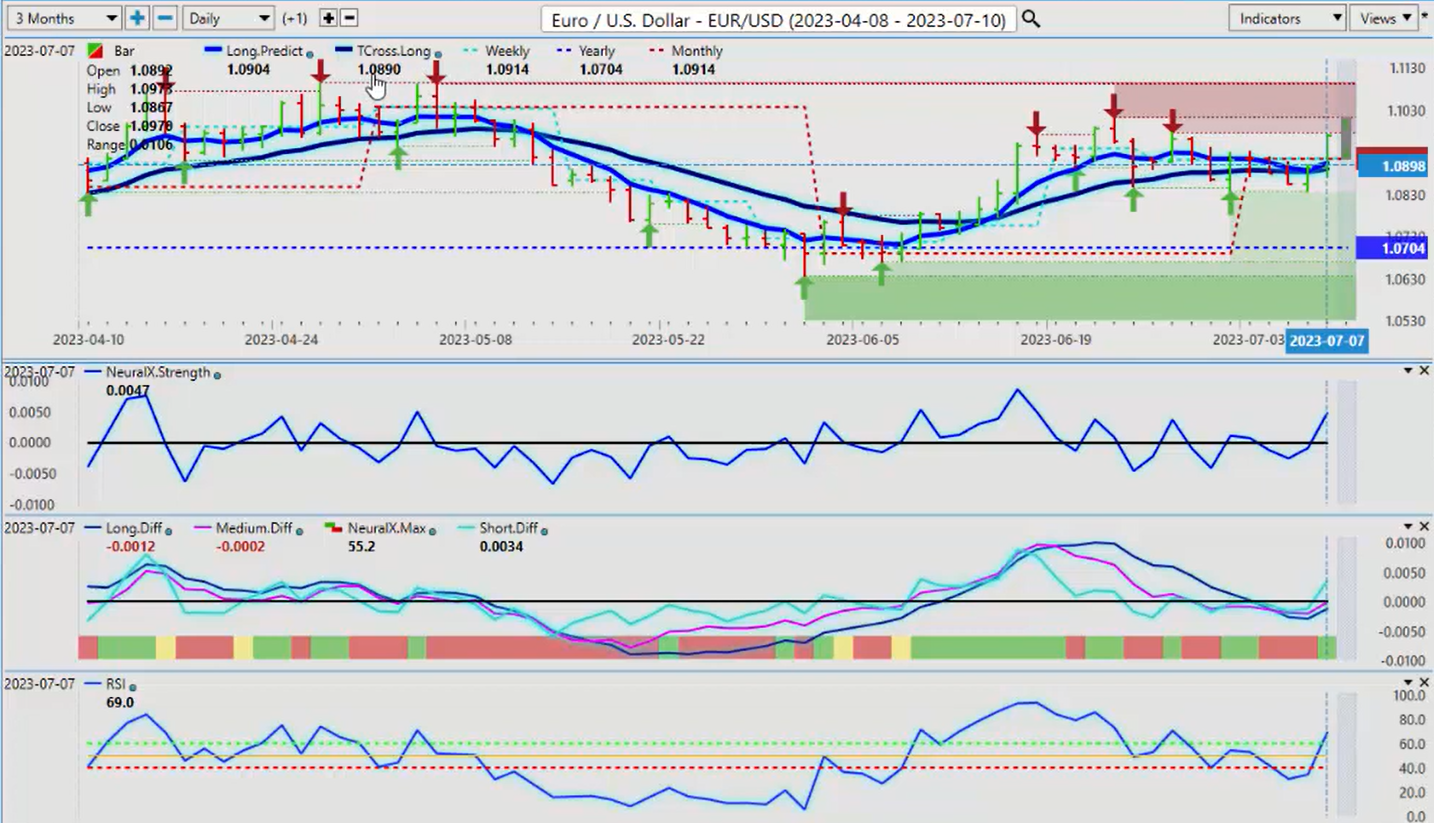Expand NeuralX.Strength panel options arrow
1434x823 pixels.
pyautogui.click(x=1408, y=370)
